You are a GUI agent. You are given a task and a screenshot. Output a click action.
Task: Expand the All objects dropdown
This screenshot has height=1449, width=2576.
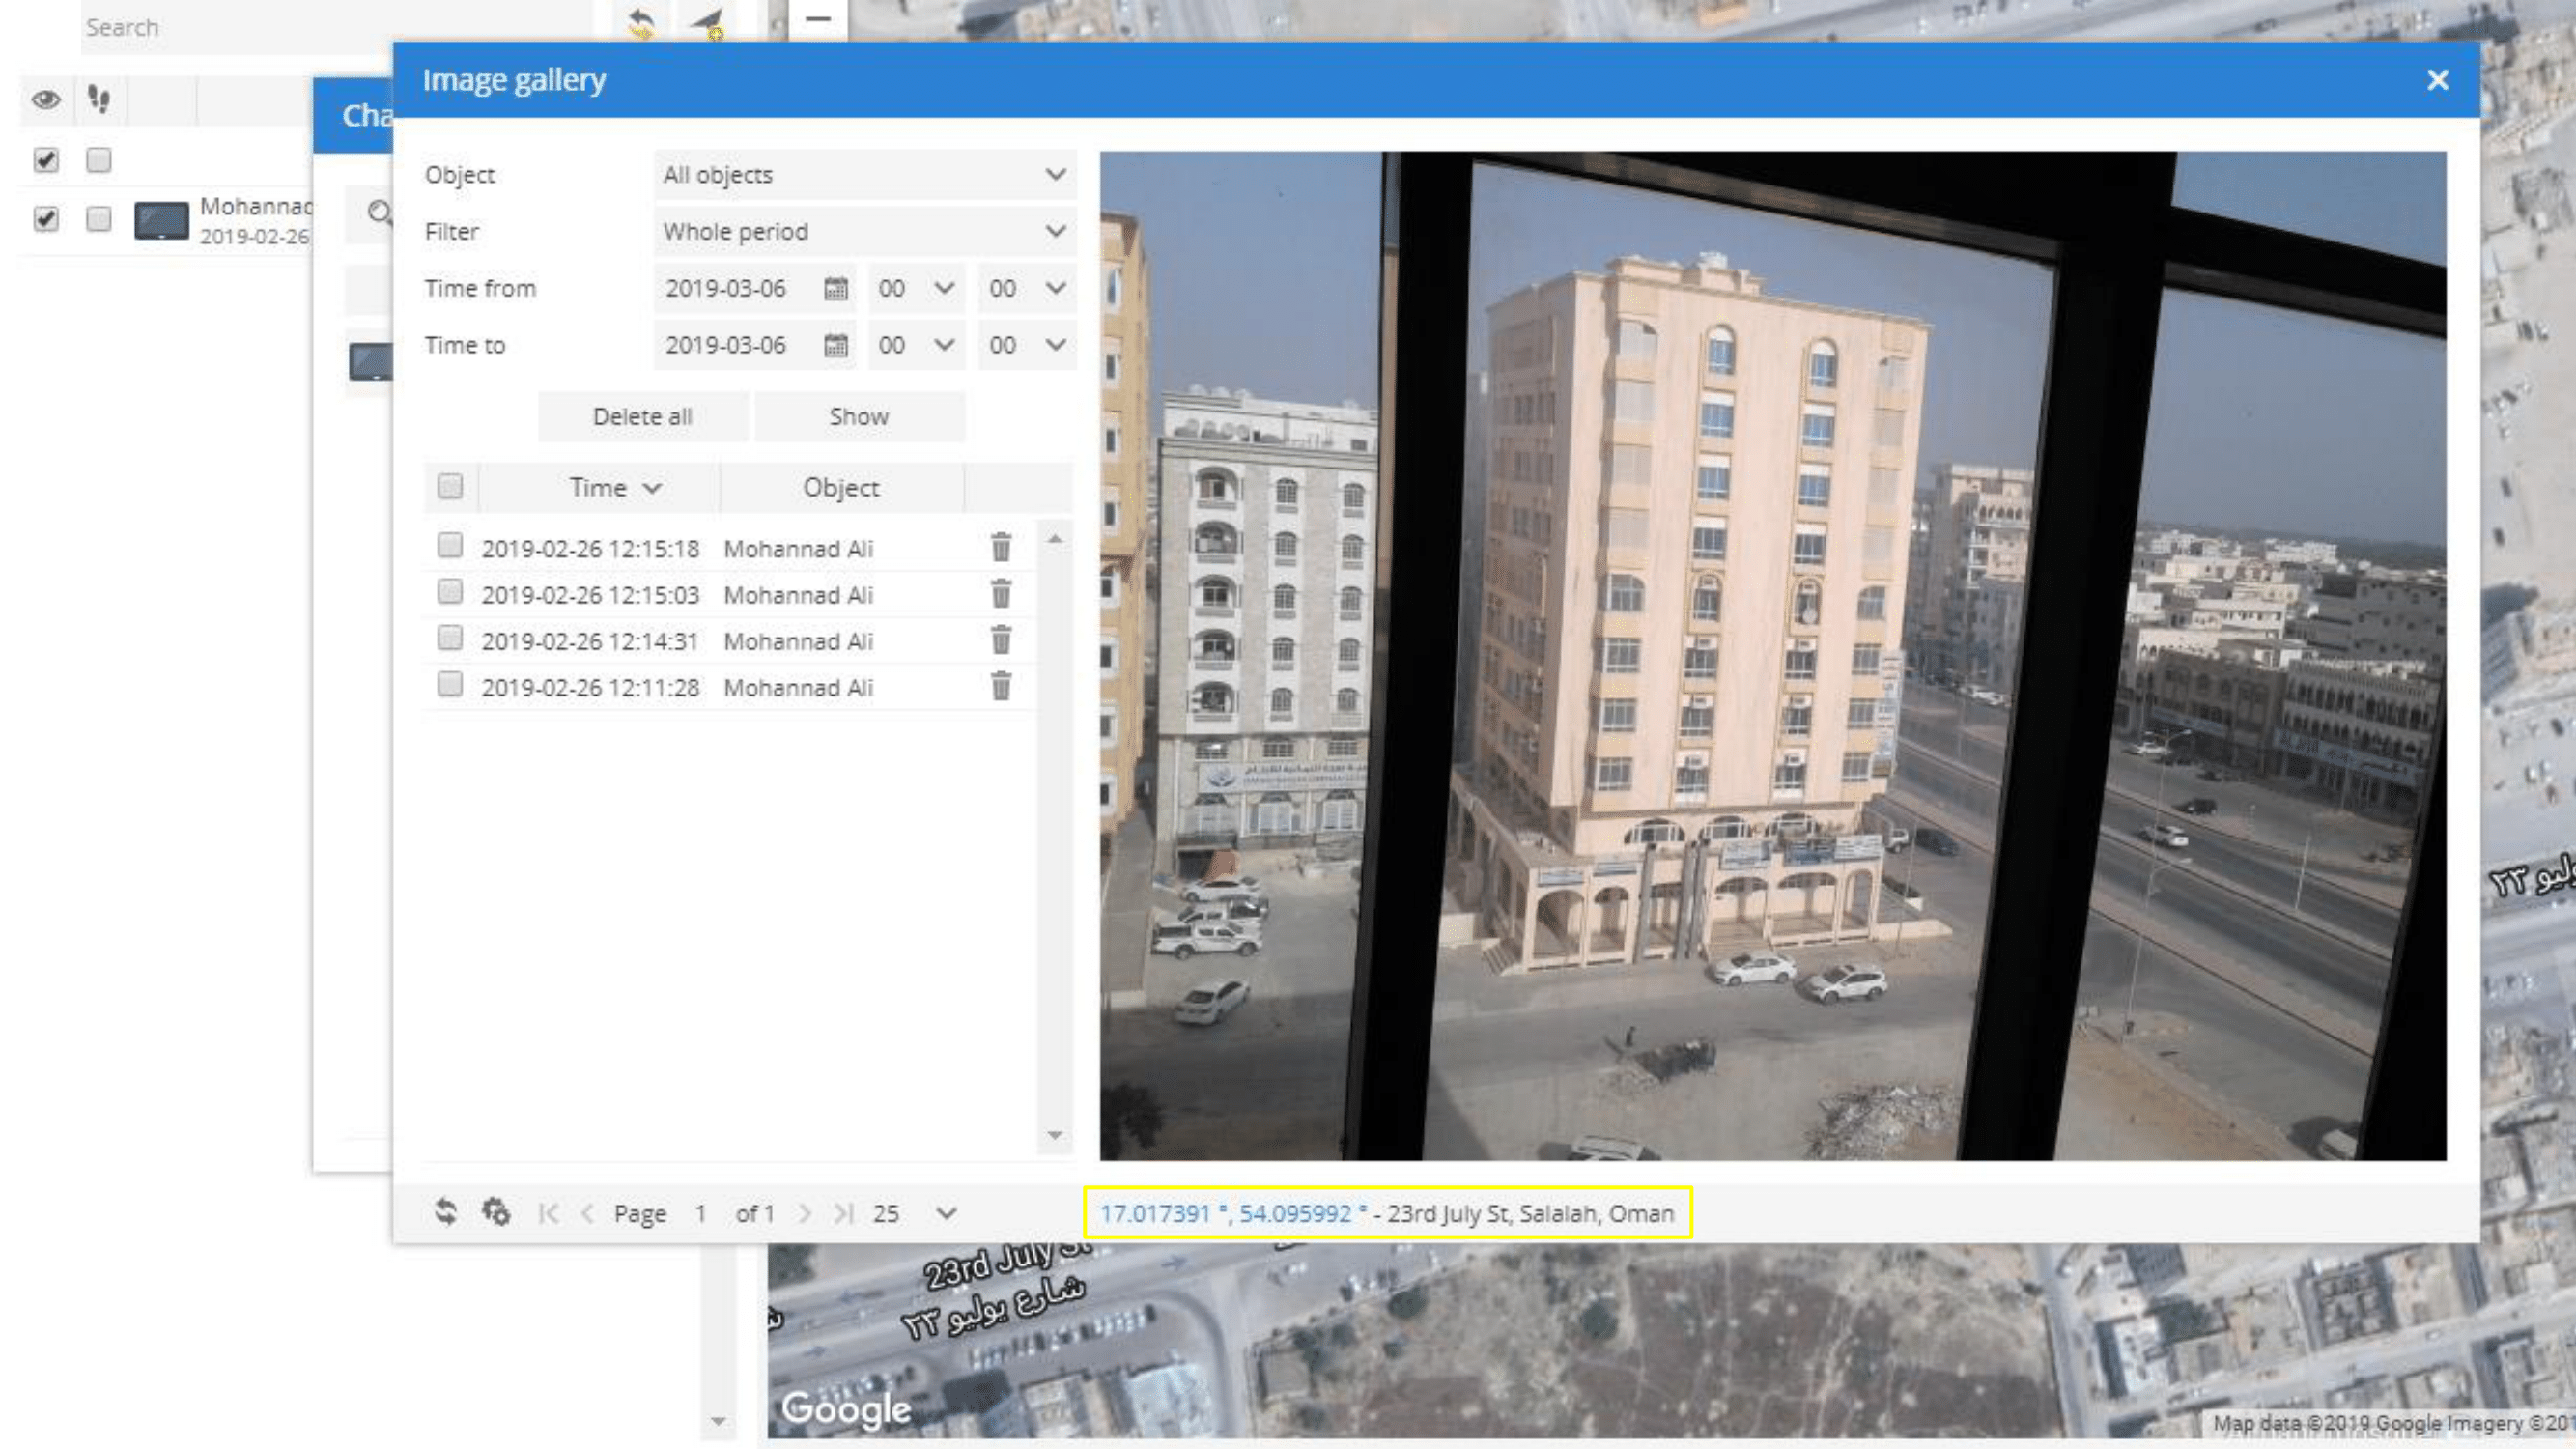[x=864, y=175]
